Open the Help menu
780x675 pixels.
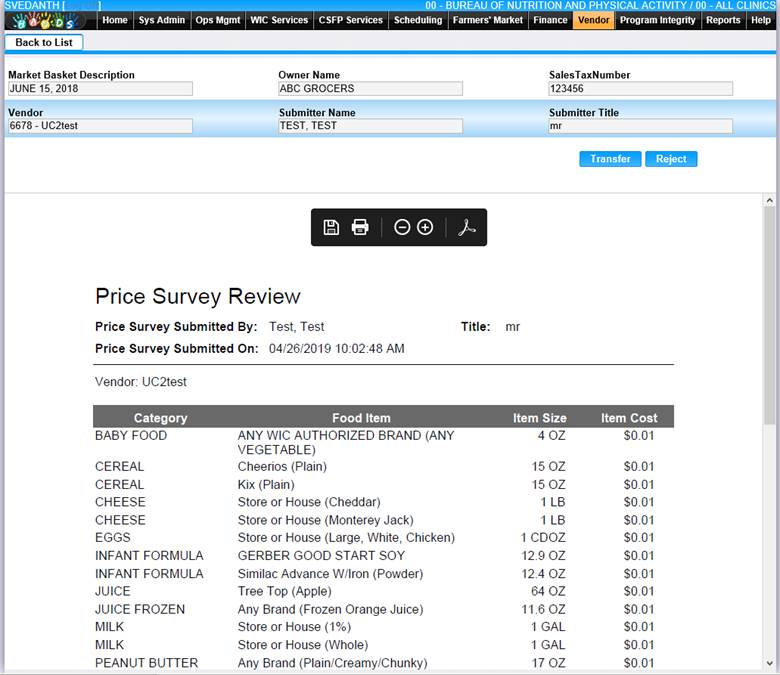coord(761,20)
